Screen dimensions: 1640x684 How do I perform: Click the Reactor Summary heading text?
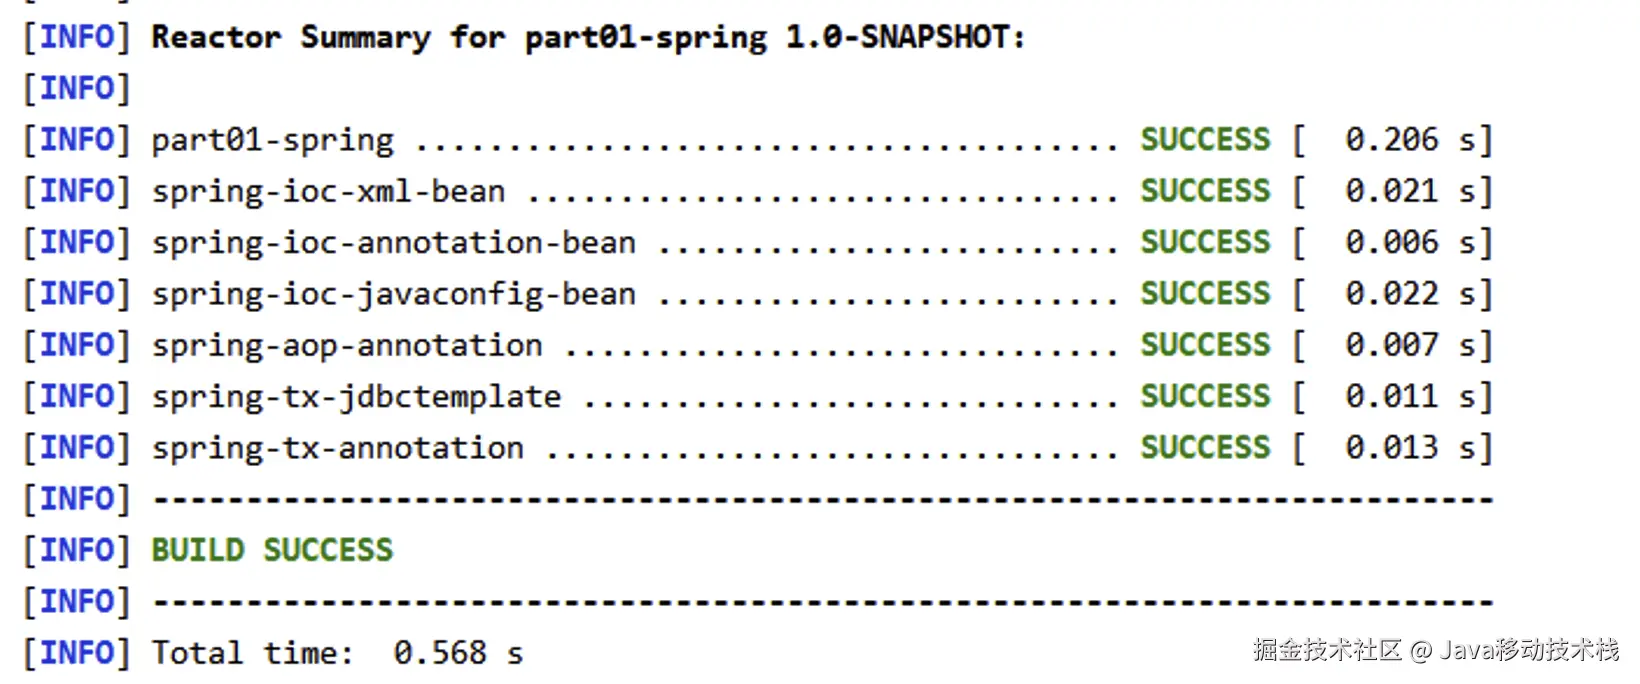(588, 38)
